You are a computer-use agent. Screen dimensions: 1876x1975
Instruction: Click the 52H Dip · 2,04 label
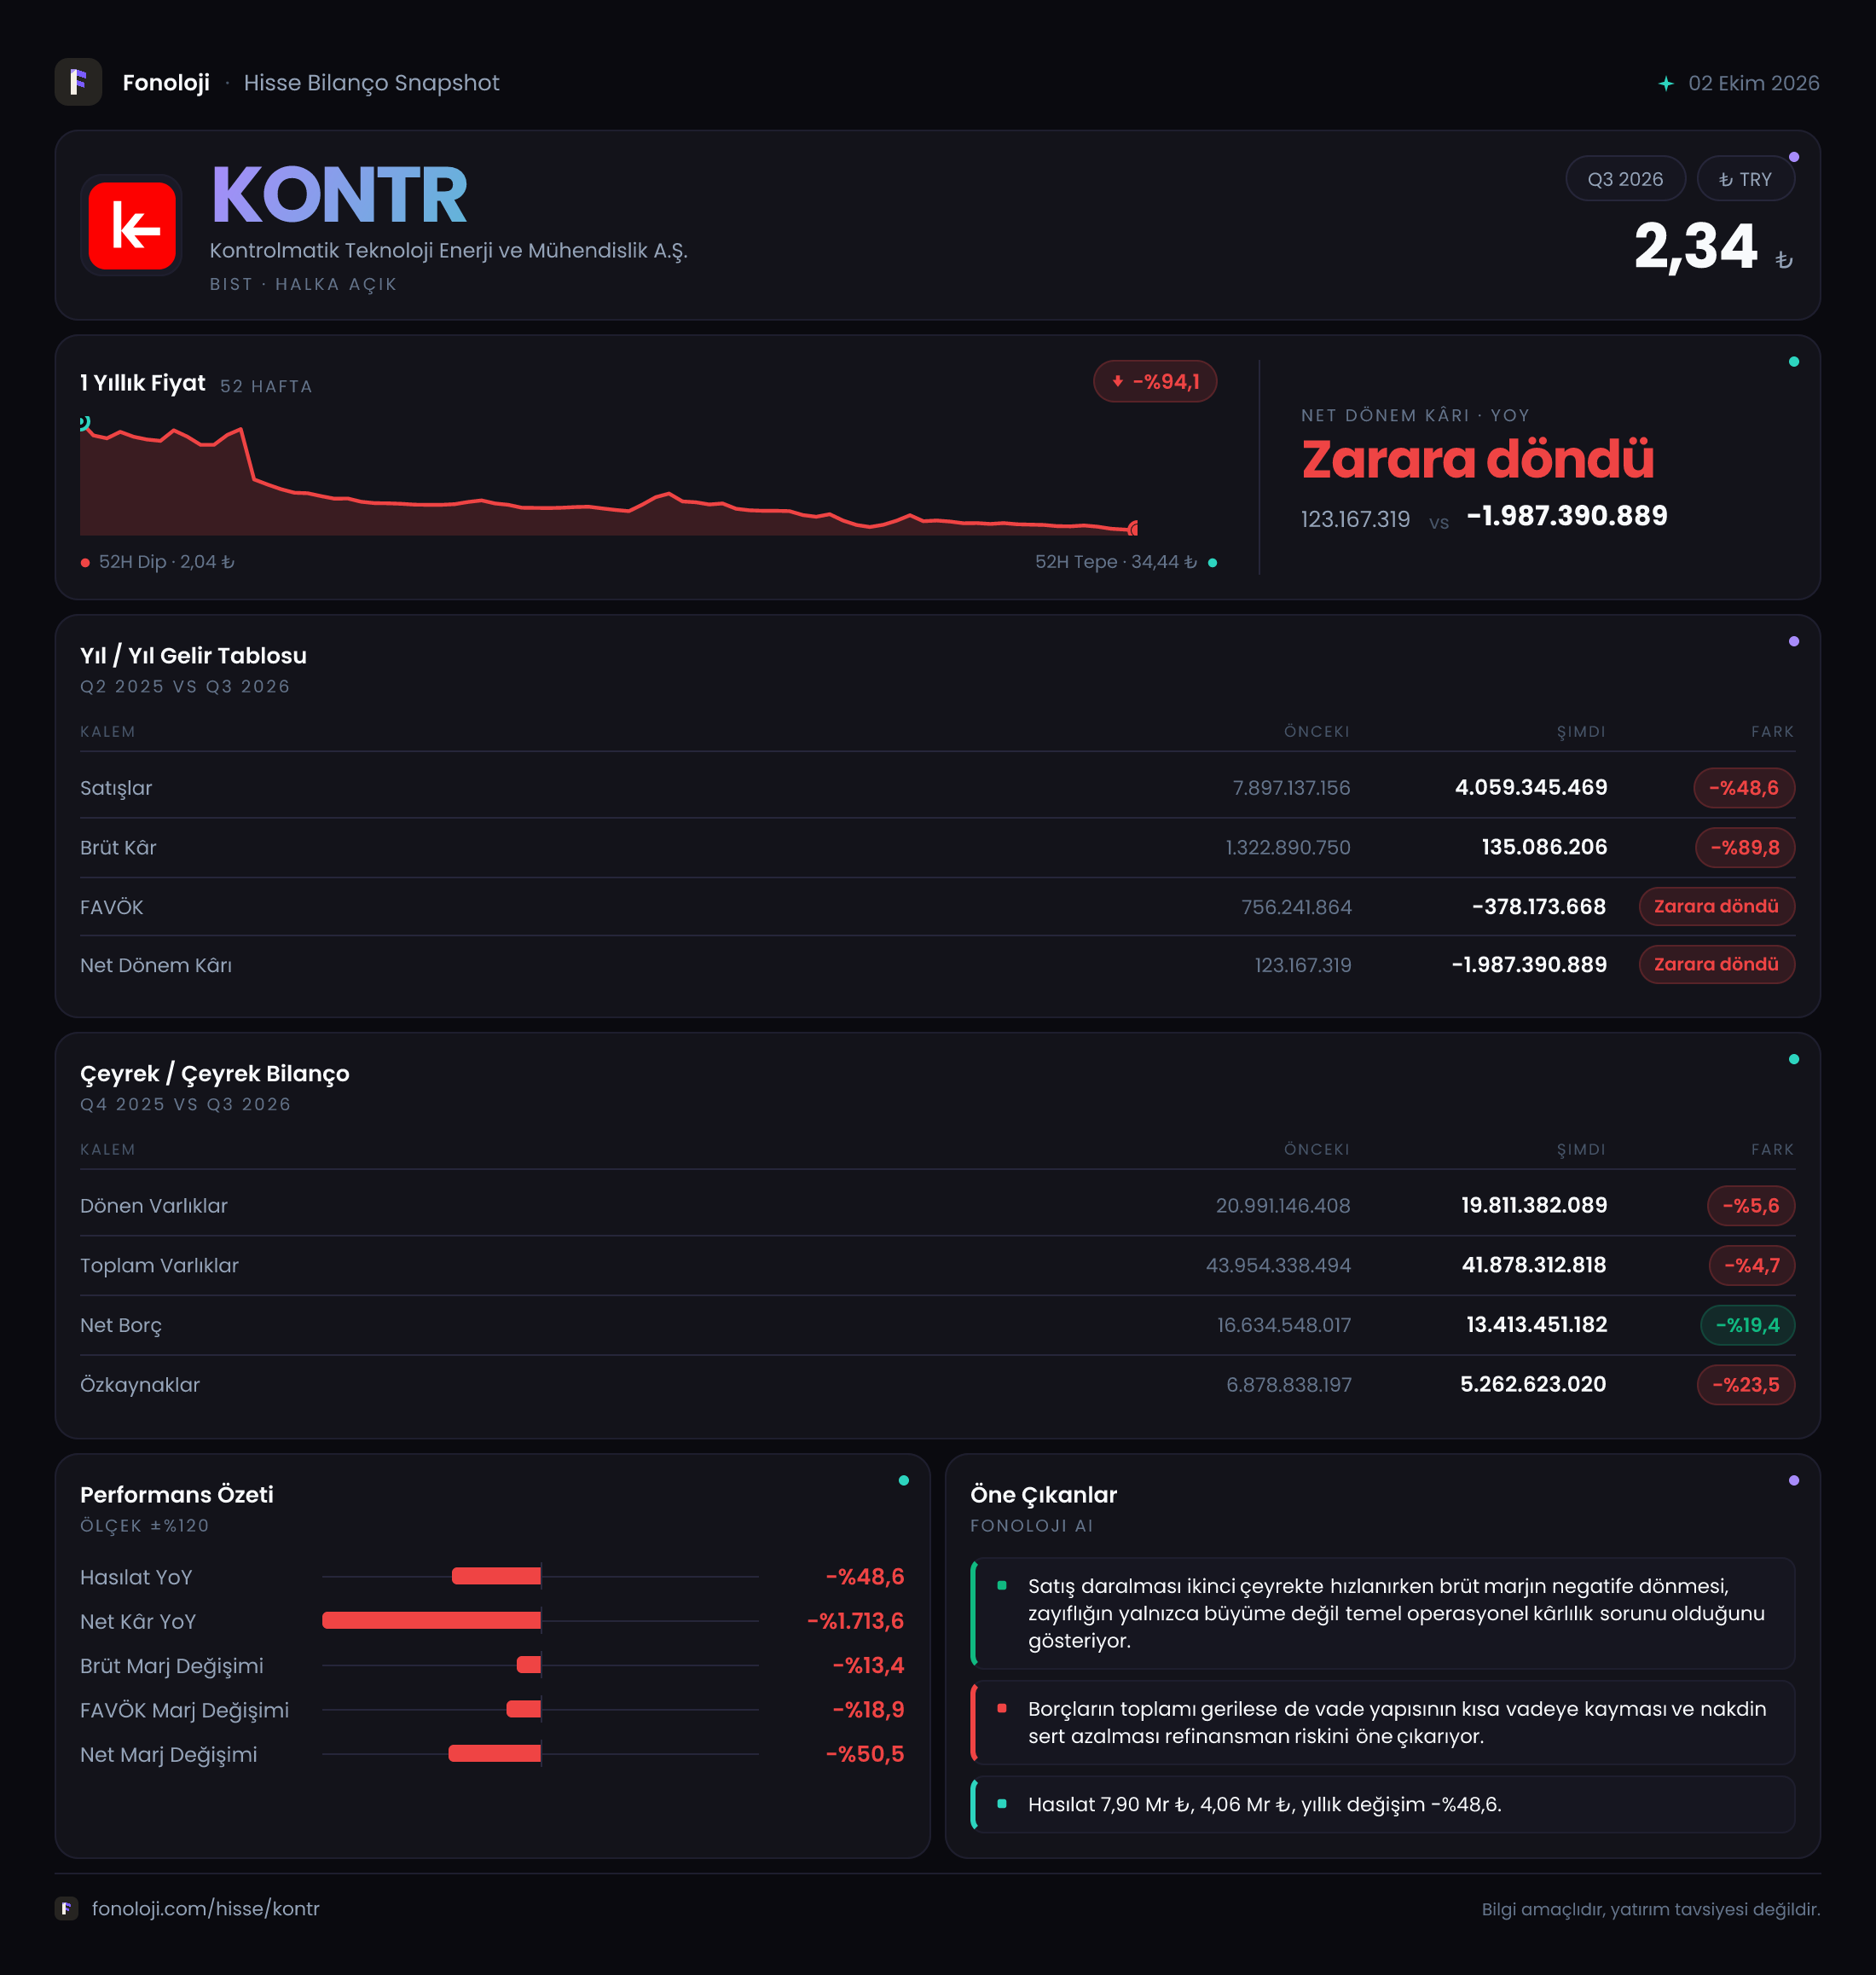pos(166,562)
